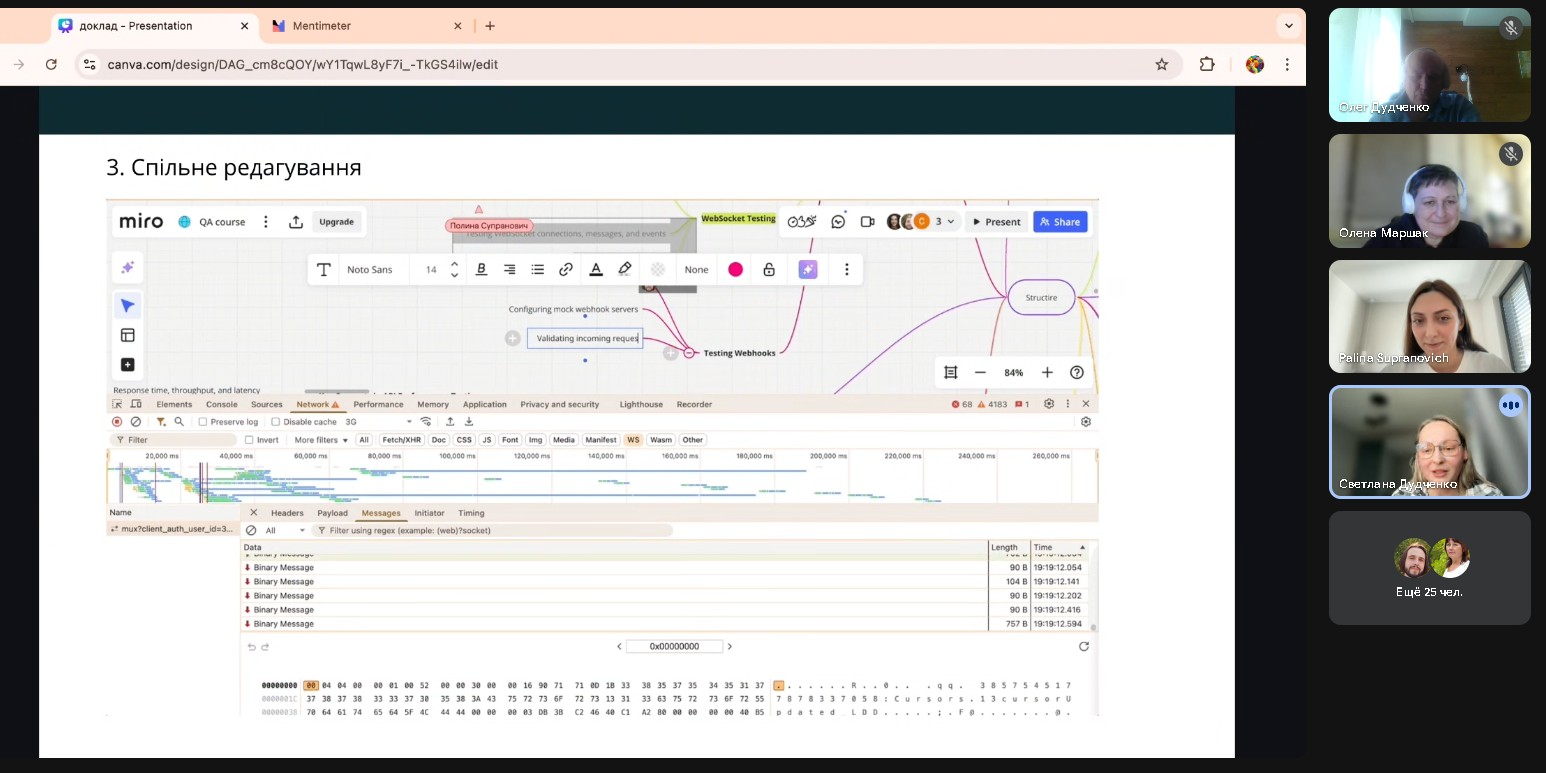The width and height of the screenshot is (1546, 773).
Task: Check the Invert filter checkbox
Action: [249, 440]
